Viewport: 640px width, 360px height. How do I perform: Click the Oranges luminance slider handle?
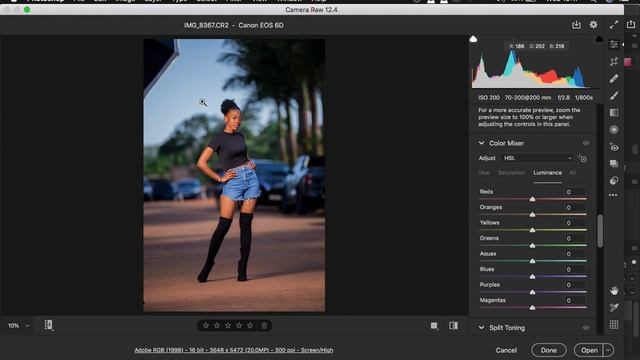(532, 214)
